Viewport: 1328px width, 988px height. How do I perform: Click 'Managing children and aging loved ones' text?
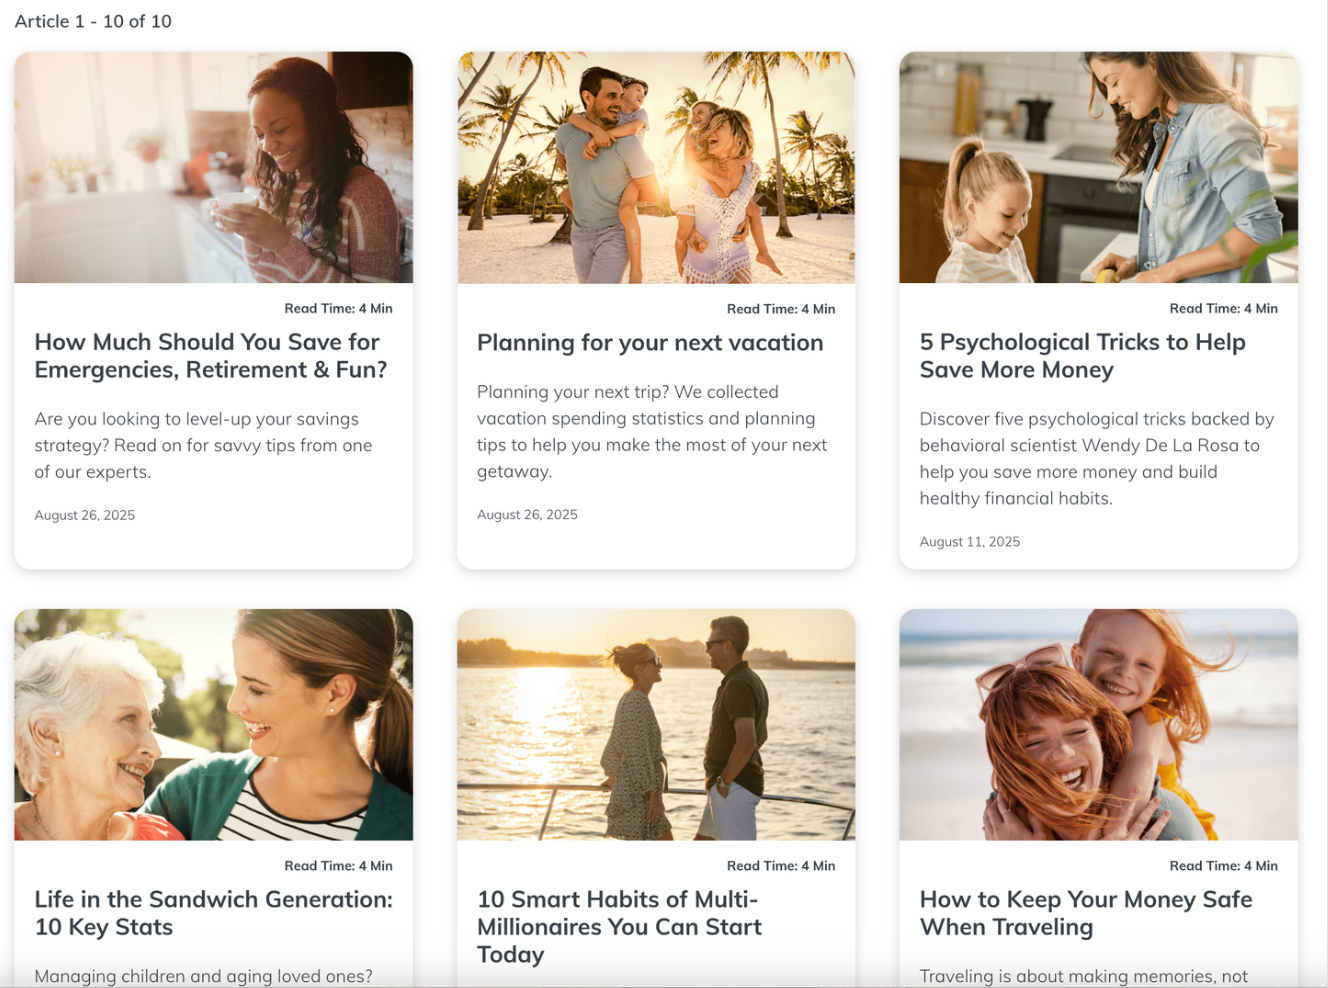203,976
